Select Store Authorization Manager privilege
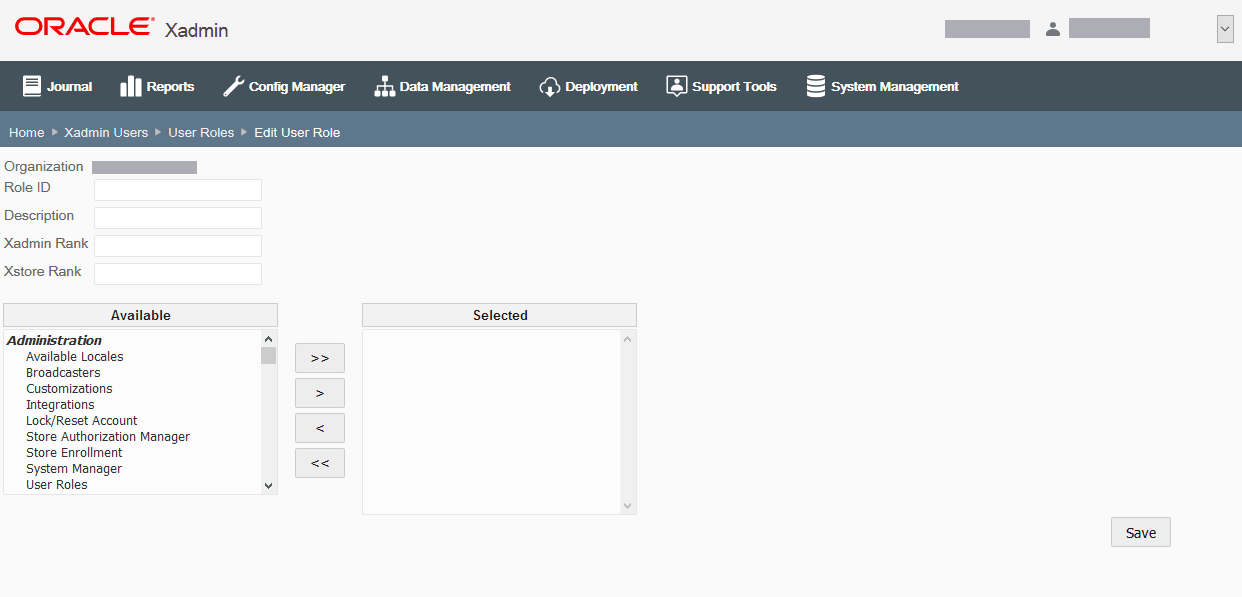The height and width of the screenshot is (597, 1242). [107, 436]
